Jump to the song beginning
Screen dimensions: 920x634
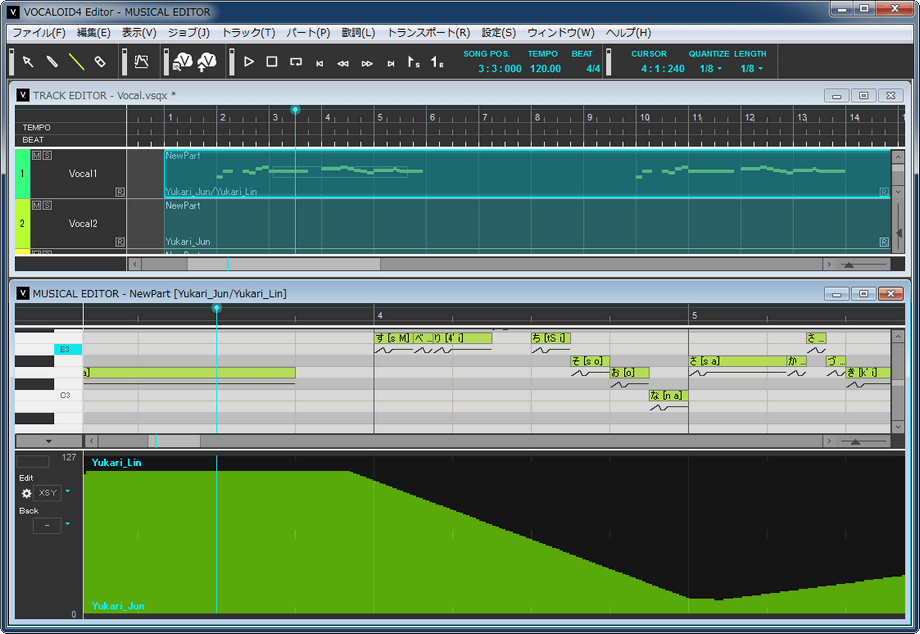(x=319, y=63)
